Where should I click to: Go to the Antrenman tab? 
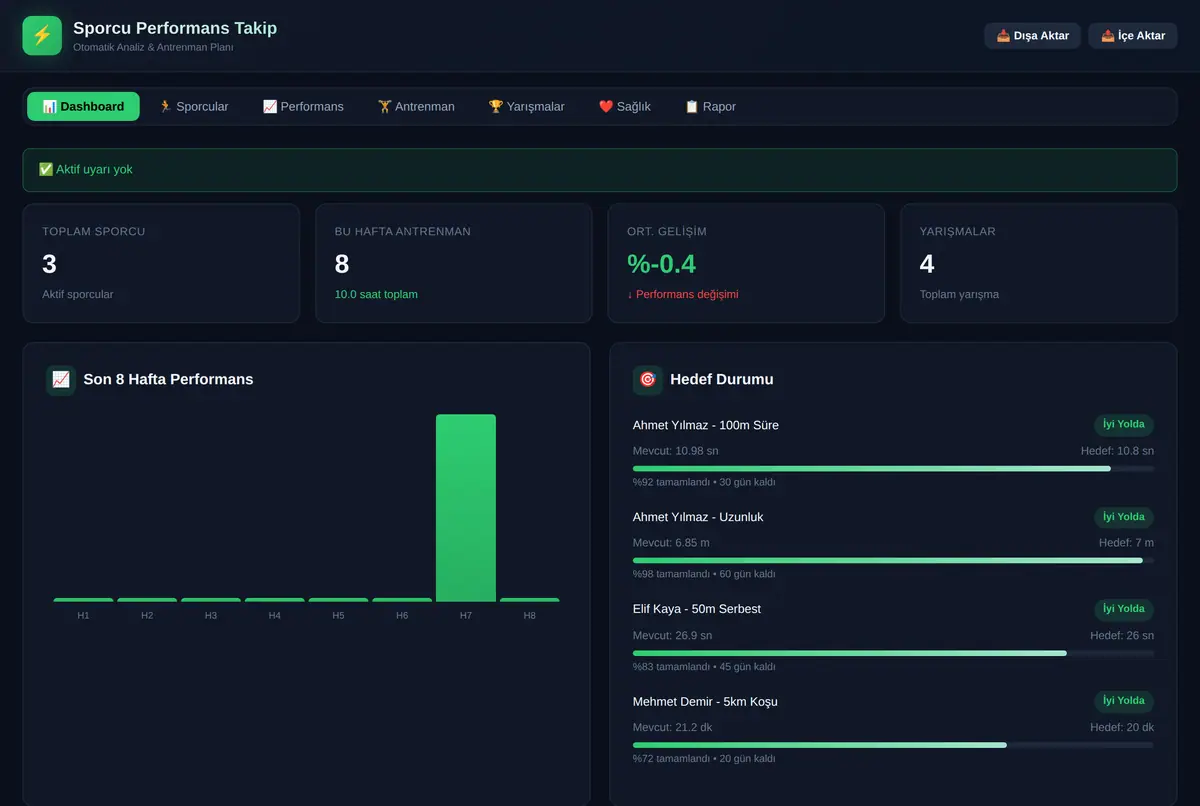416,107
